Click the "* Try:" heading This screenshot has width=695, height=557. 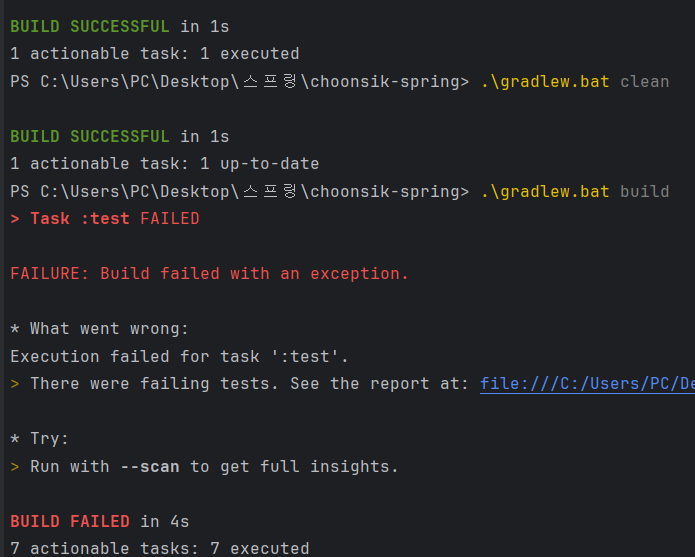[x=39, y=439]
